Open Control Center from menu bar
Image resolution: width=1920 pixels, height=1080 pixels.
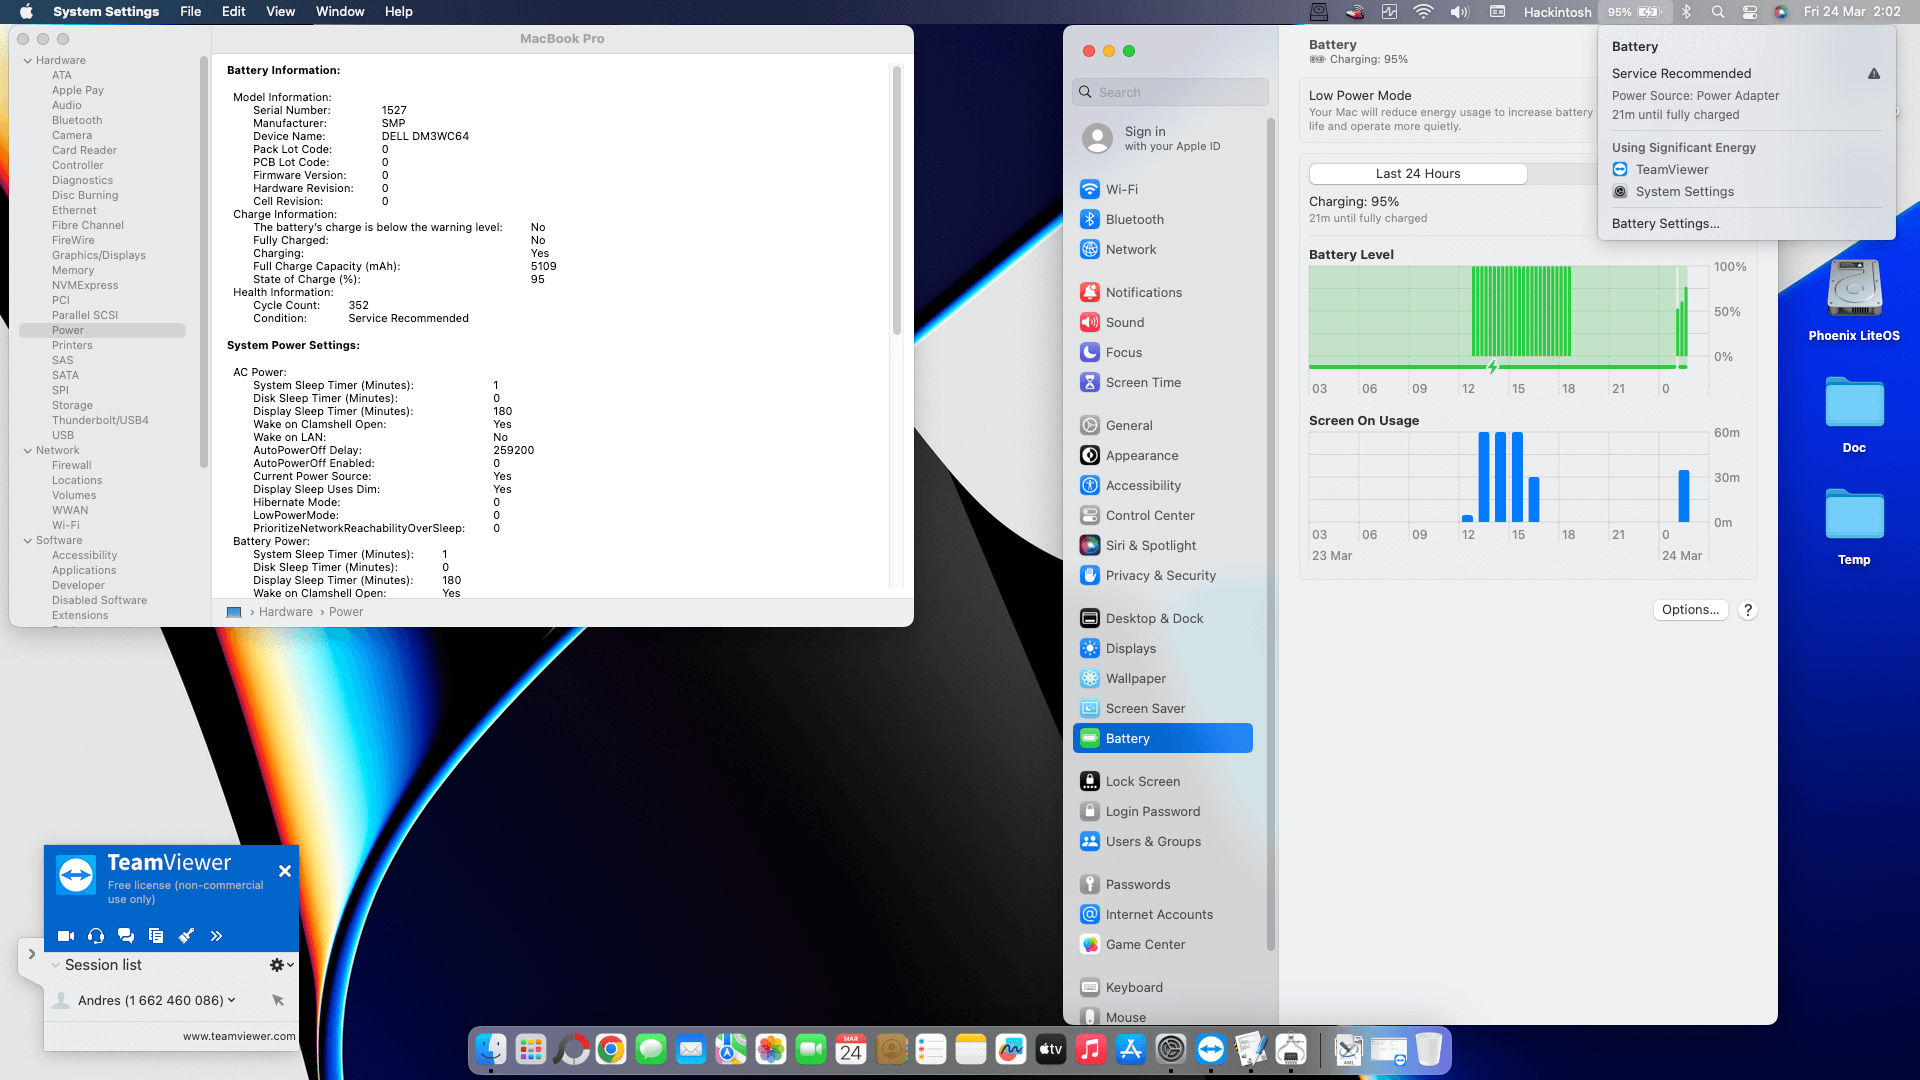pyautogui.click(x=1749, y=12)
